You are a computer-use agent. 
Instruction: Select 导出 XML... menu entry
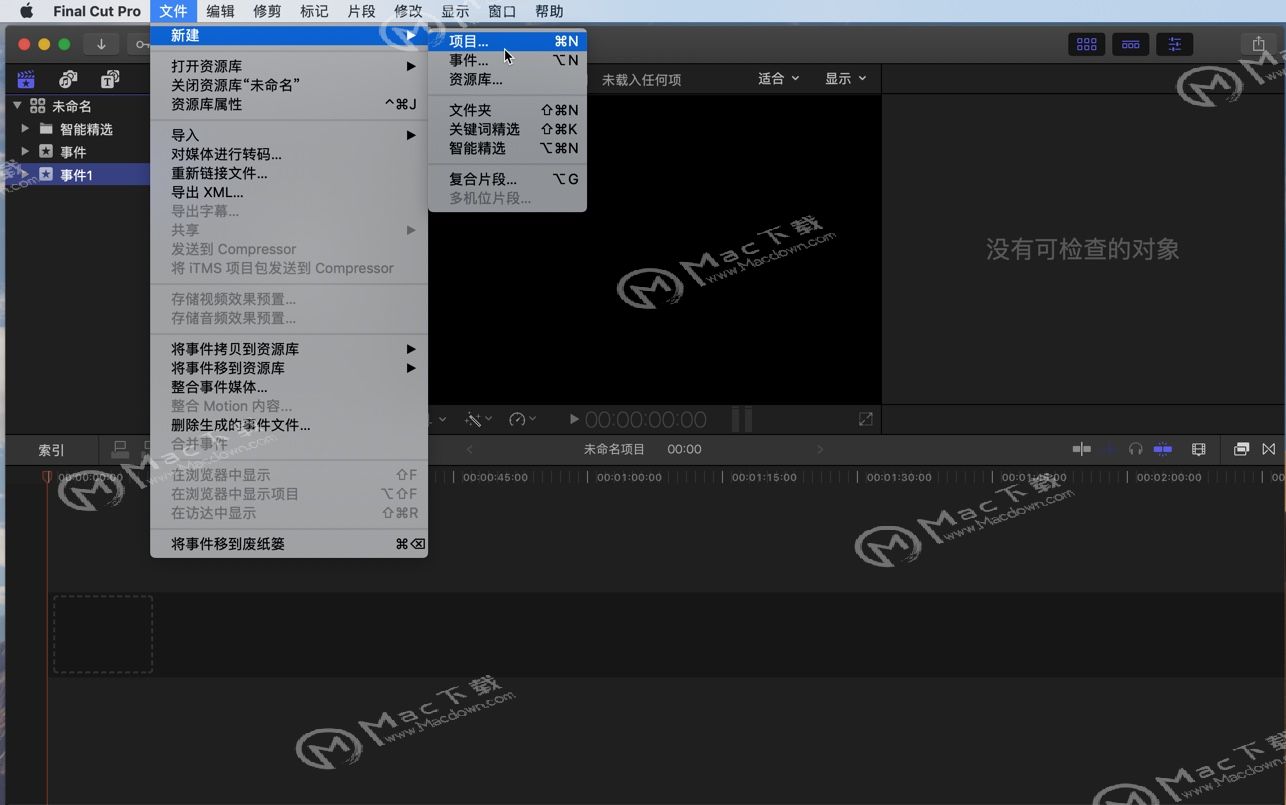pyautogui.click(x=289, y=192)
